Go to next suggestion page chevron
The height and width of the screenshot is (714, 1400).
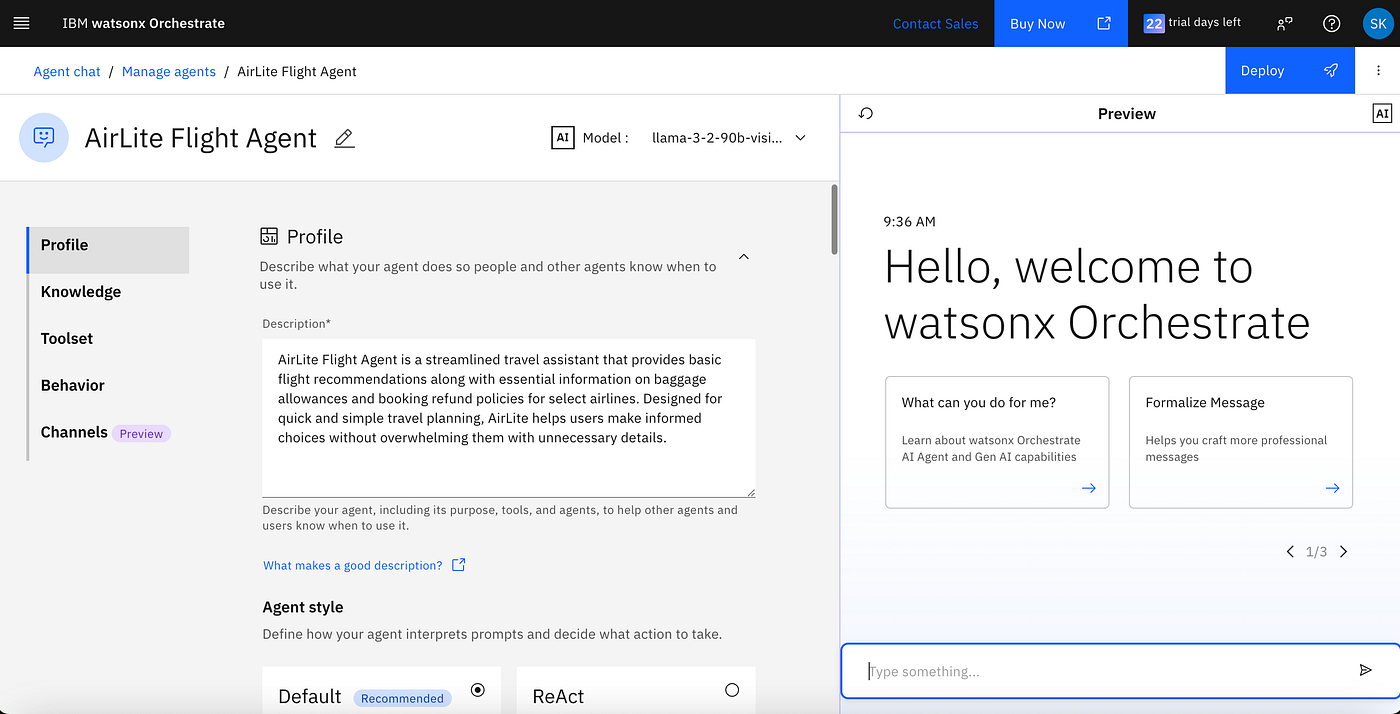click(1343, 551)
